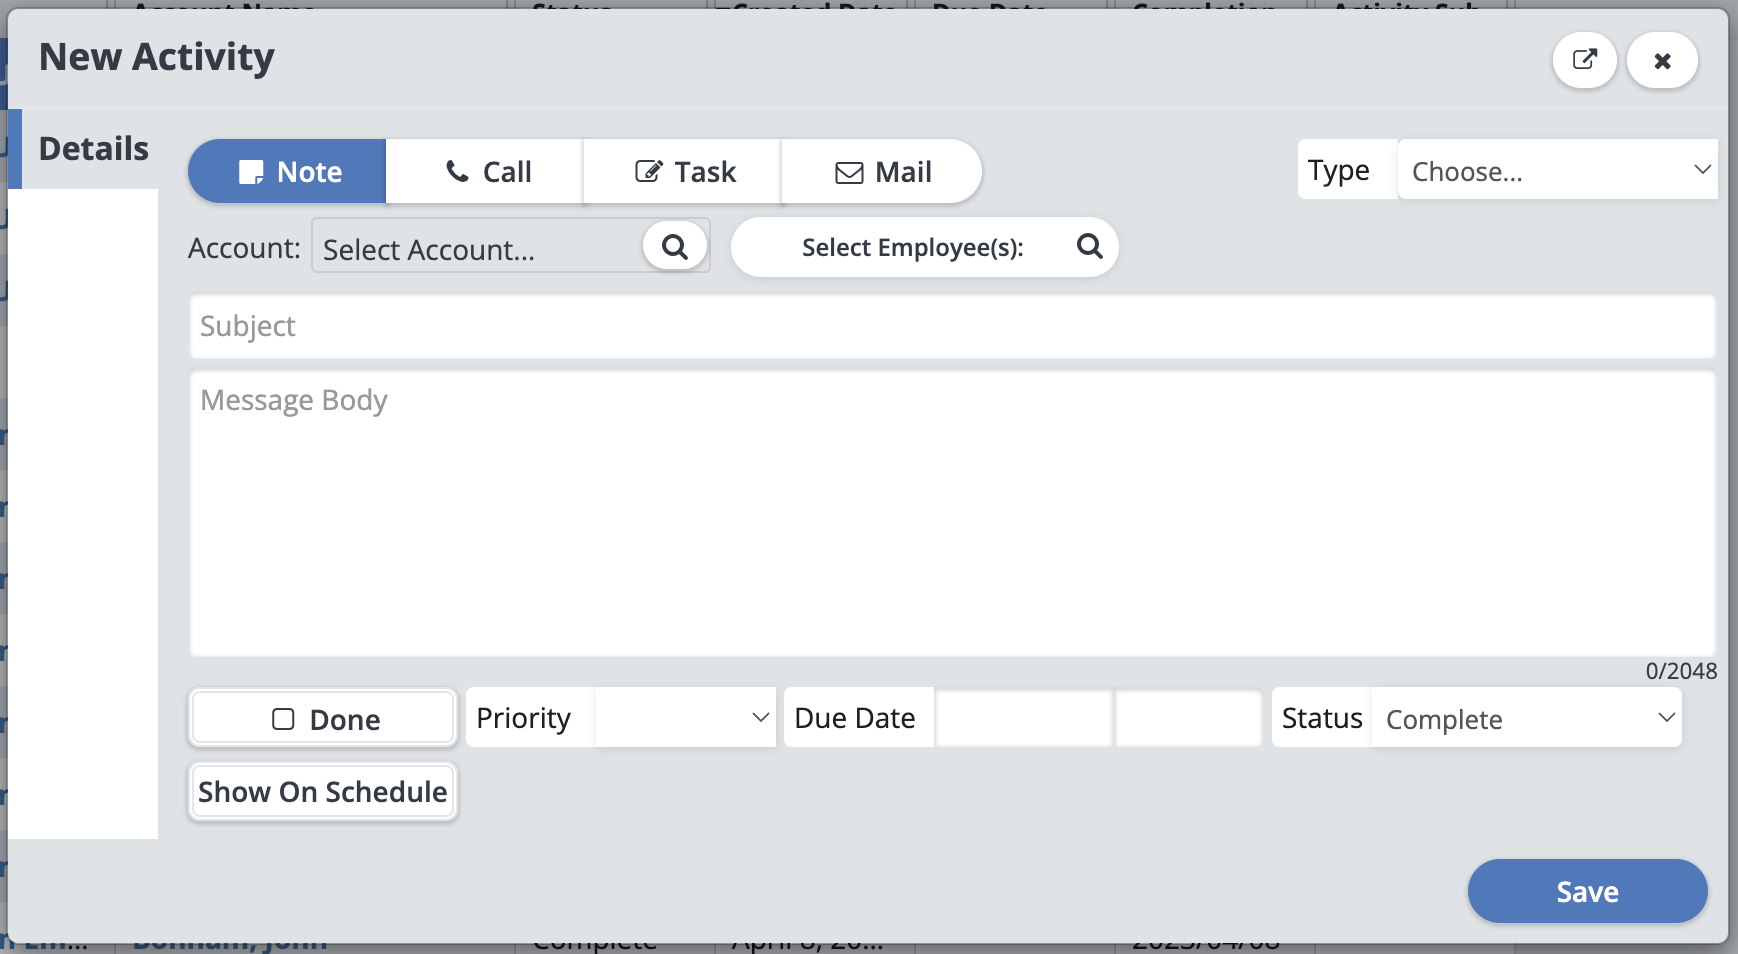The width and height of the screenshot is (1738, 954).
Task: Switch to the Task activity type
Action: coord(684,172)
